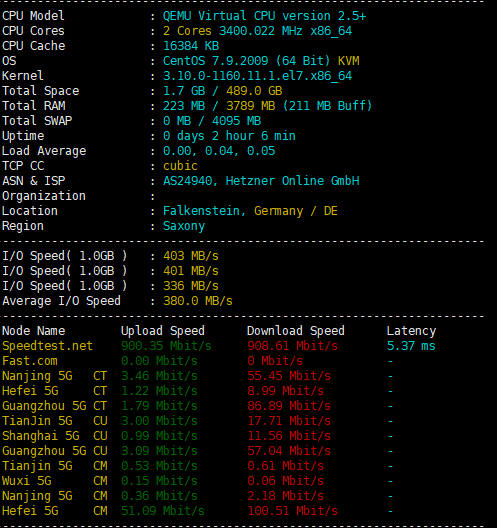Click Speedtest.net download speed 908.61 Mbit/s

pyautogui.click(x=293, y=346)
